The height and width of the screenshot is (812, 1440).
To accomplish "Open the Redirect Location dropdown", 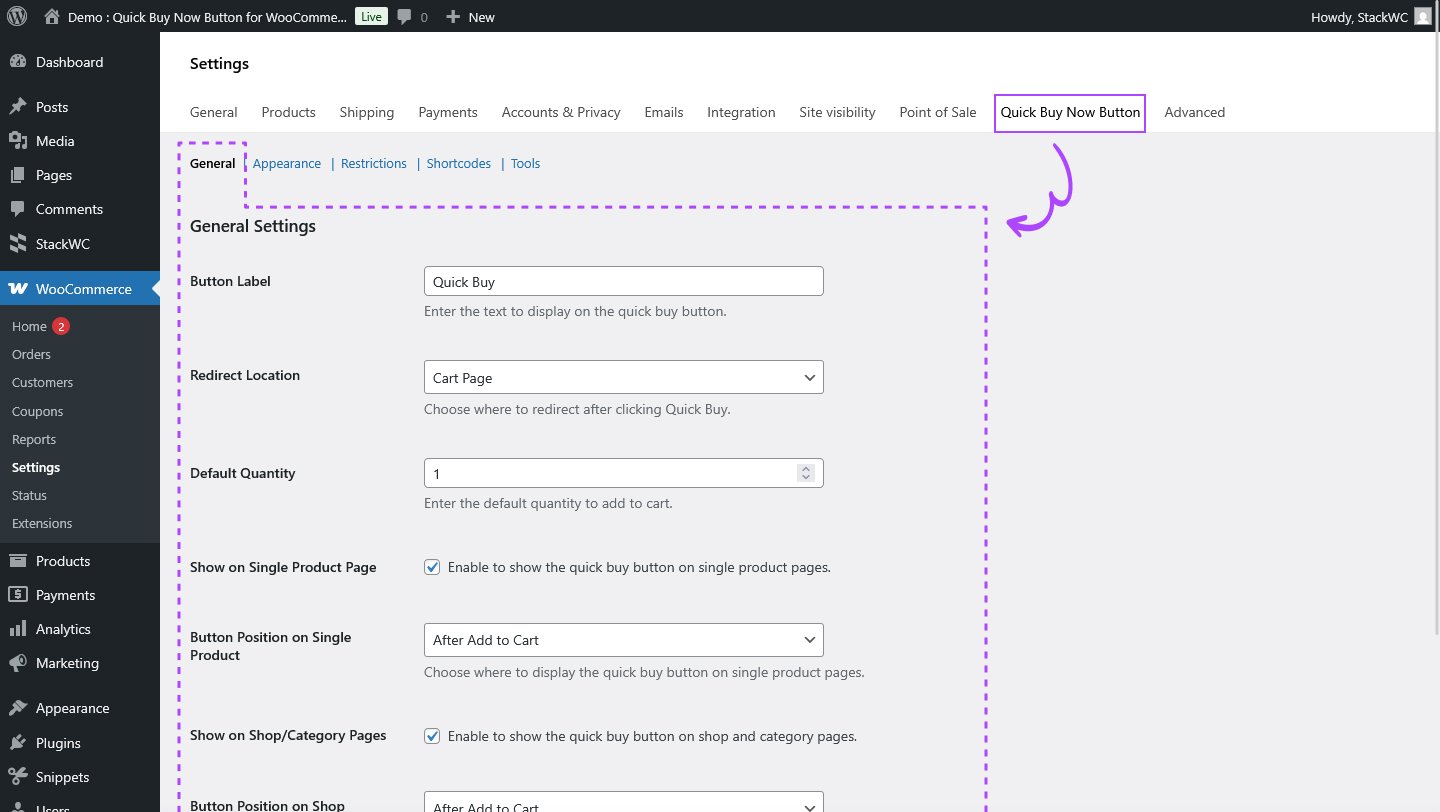I will click(x=623, y=378).
